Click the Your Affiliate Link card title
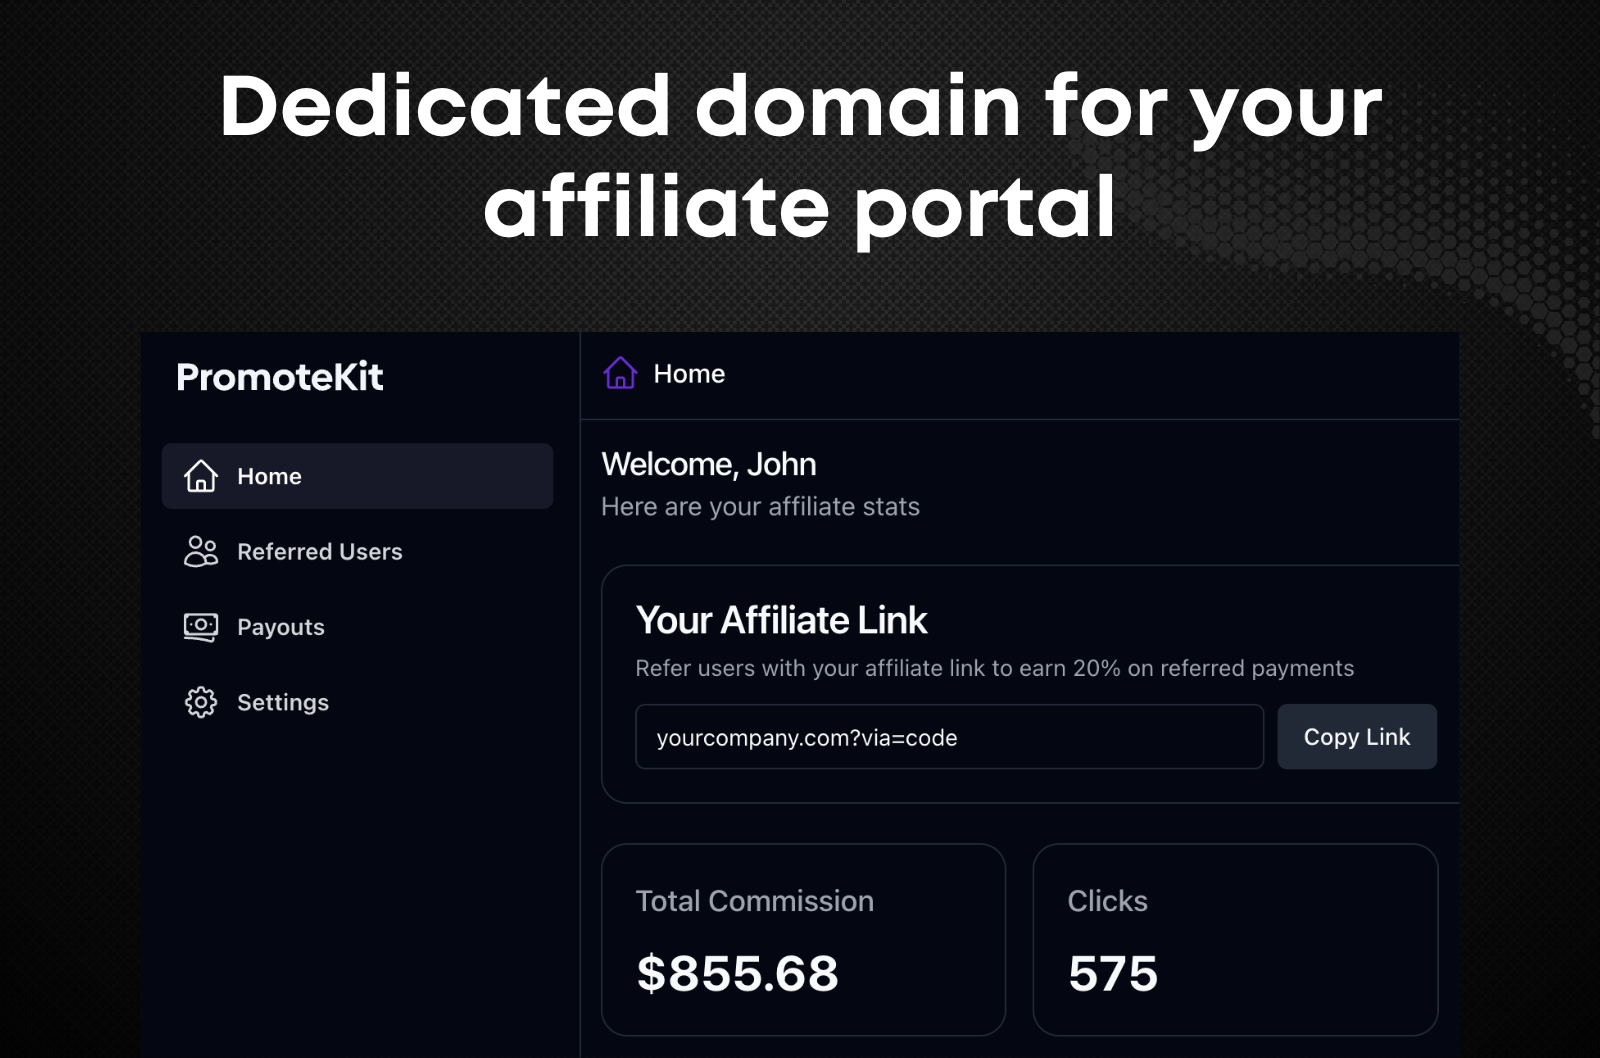Screen dimensions: 1600x1058 pyautogui.click(x=782, y=620)
